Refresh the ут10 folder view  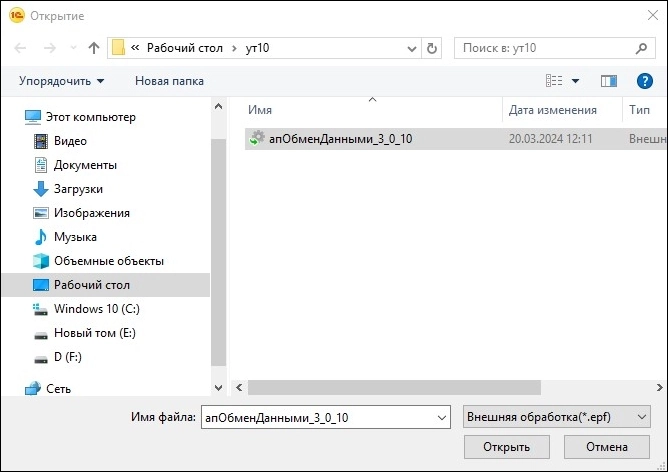(x=432, y=48)
